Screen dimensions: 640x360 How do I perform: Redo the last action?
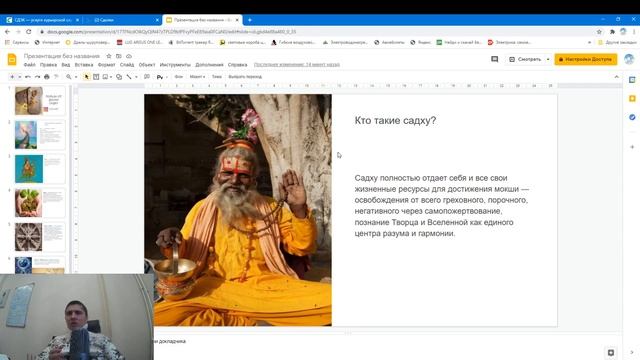click(37, 77)
